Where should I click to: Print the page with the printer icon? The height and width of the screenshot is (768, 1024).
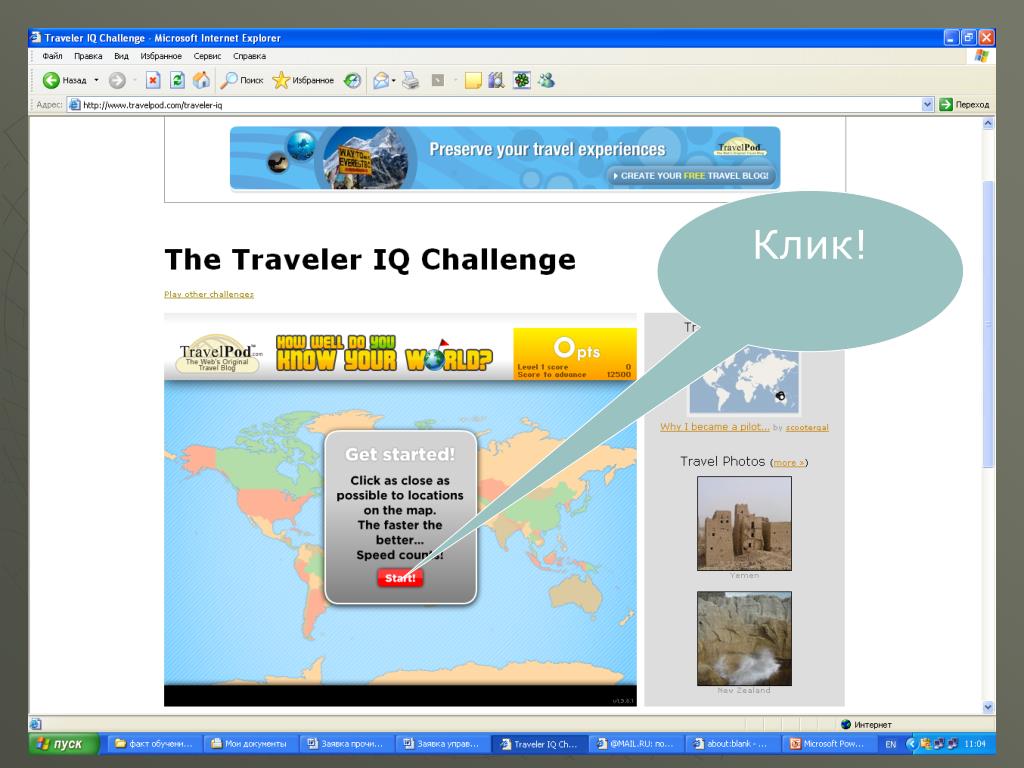tap(411, 80)
